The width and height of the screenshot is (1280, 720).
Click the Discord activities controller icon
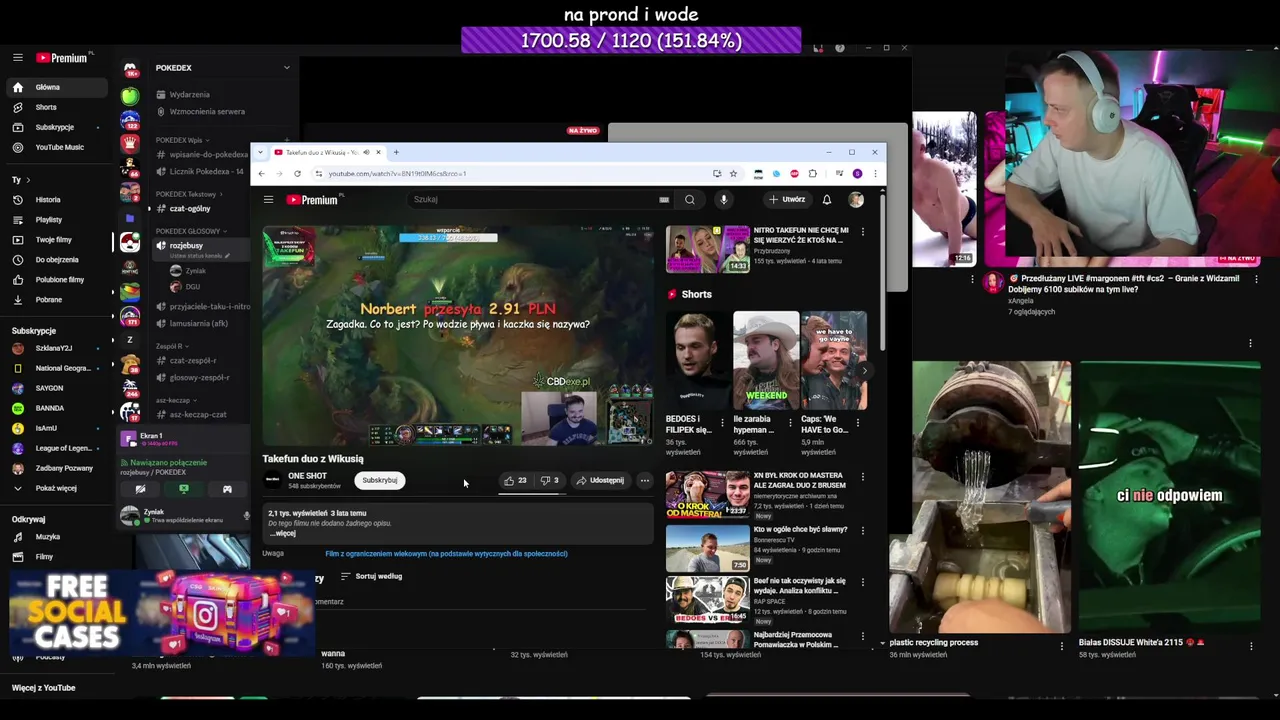coord(227,489)
